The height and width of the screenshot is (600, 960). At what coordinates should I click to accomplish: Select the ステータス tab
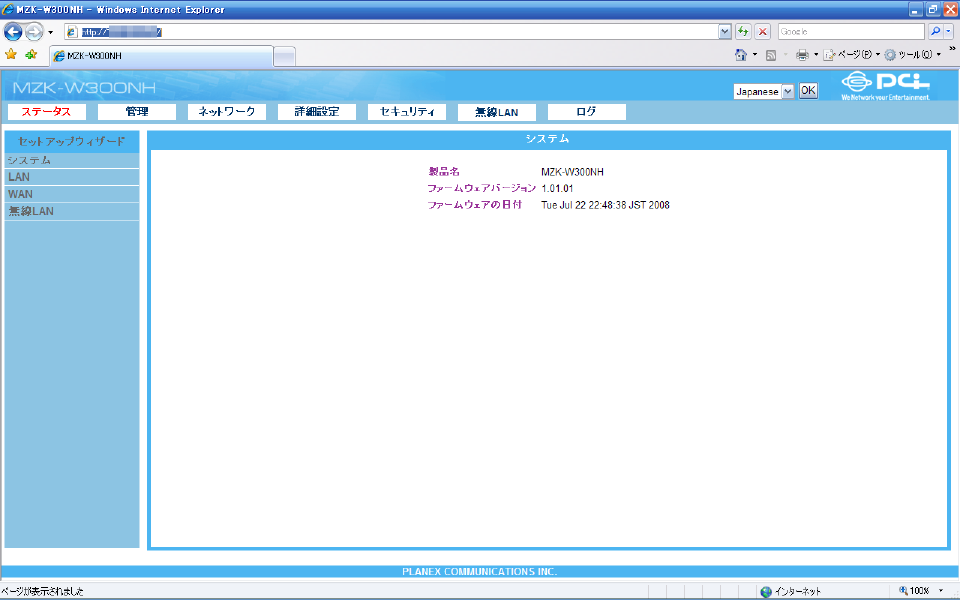click(x=47, y=112)
